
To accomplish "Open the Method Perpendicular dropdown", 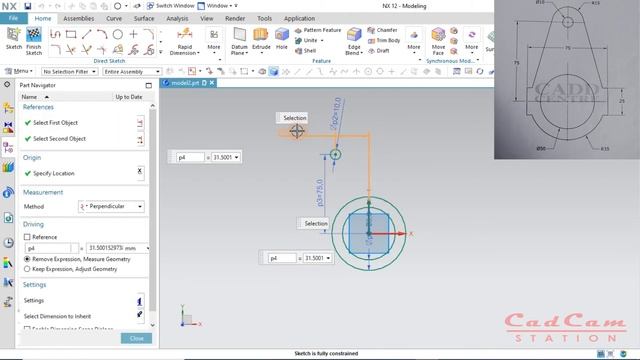I will [111, 207].
